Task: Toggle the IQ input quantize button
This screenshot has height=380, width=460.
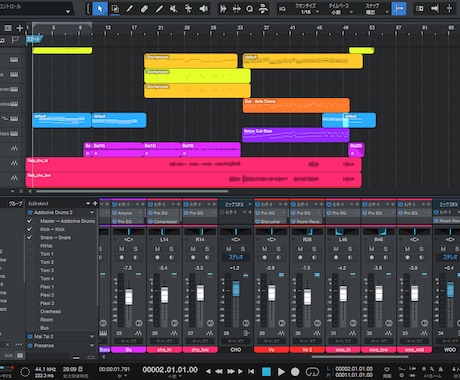Action: coord(282,9)
